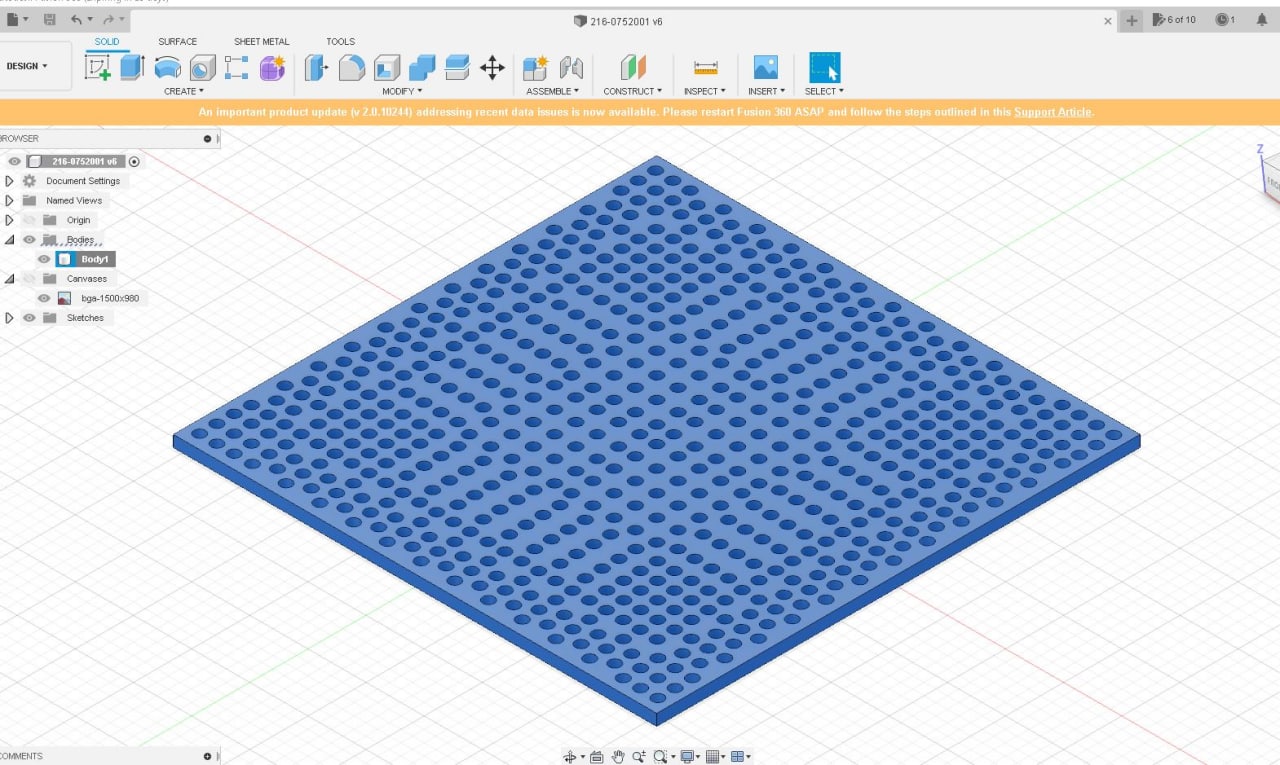Open the CONSTRUCT dropdown menu

tap(632, 91)
